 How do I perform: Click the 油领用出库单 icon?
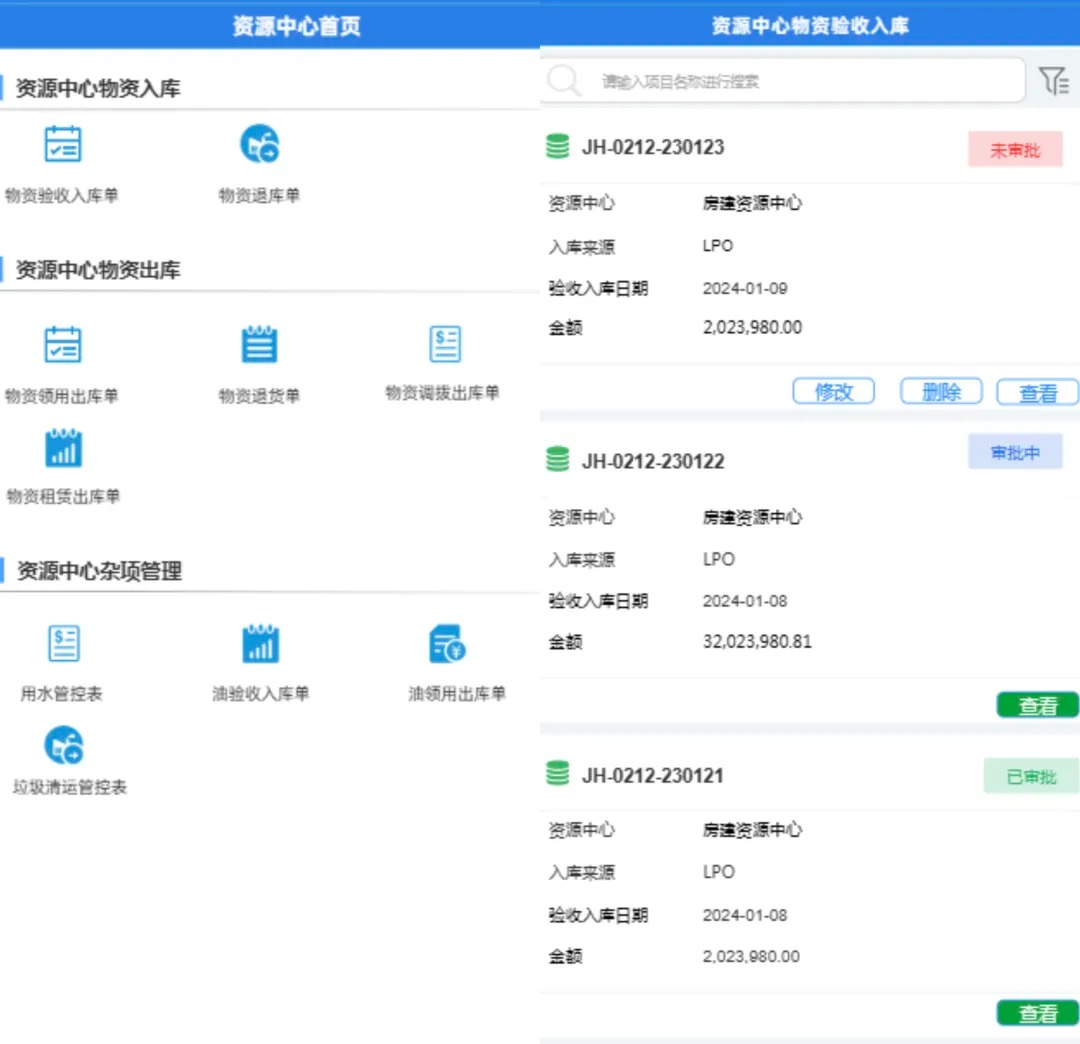445,645
